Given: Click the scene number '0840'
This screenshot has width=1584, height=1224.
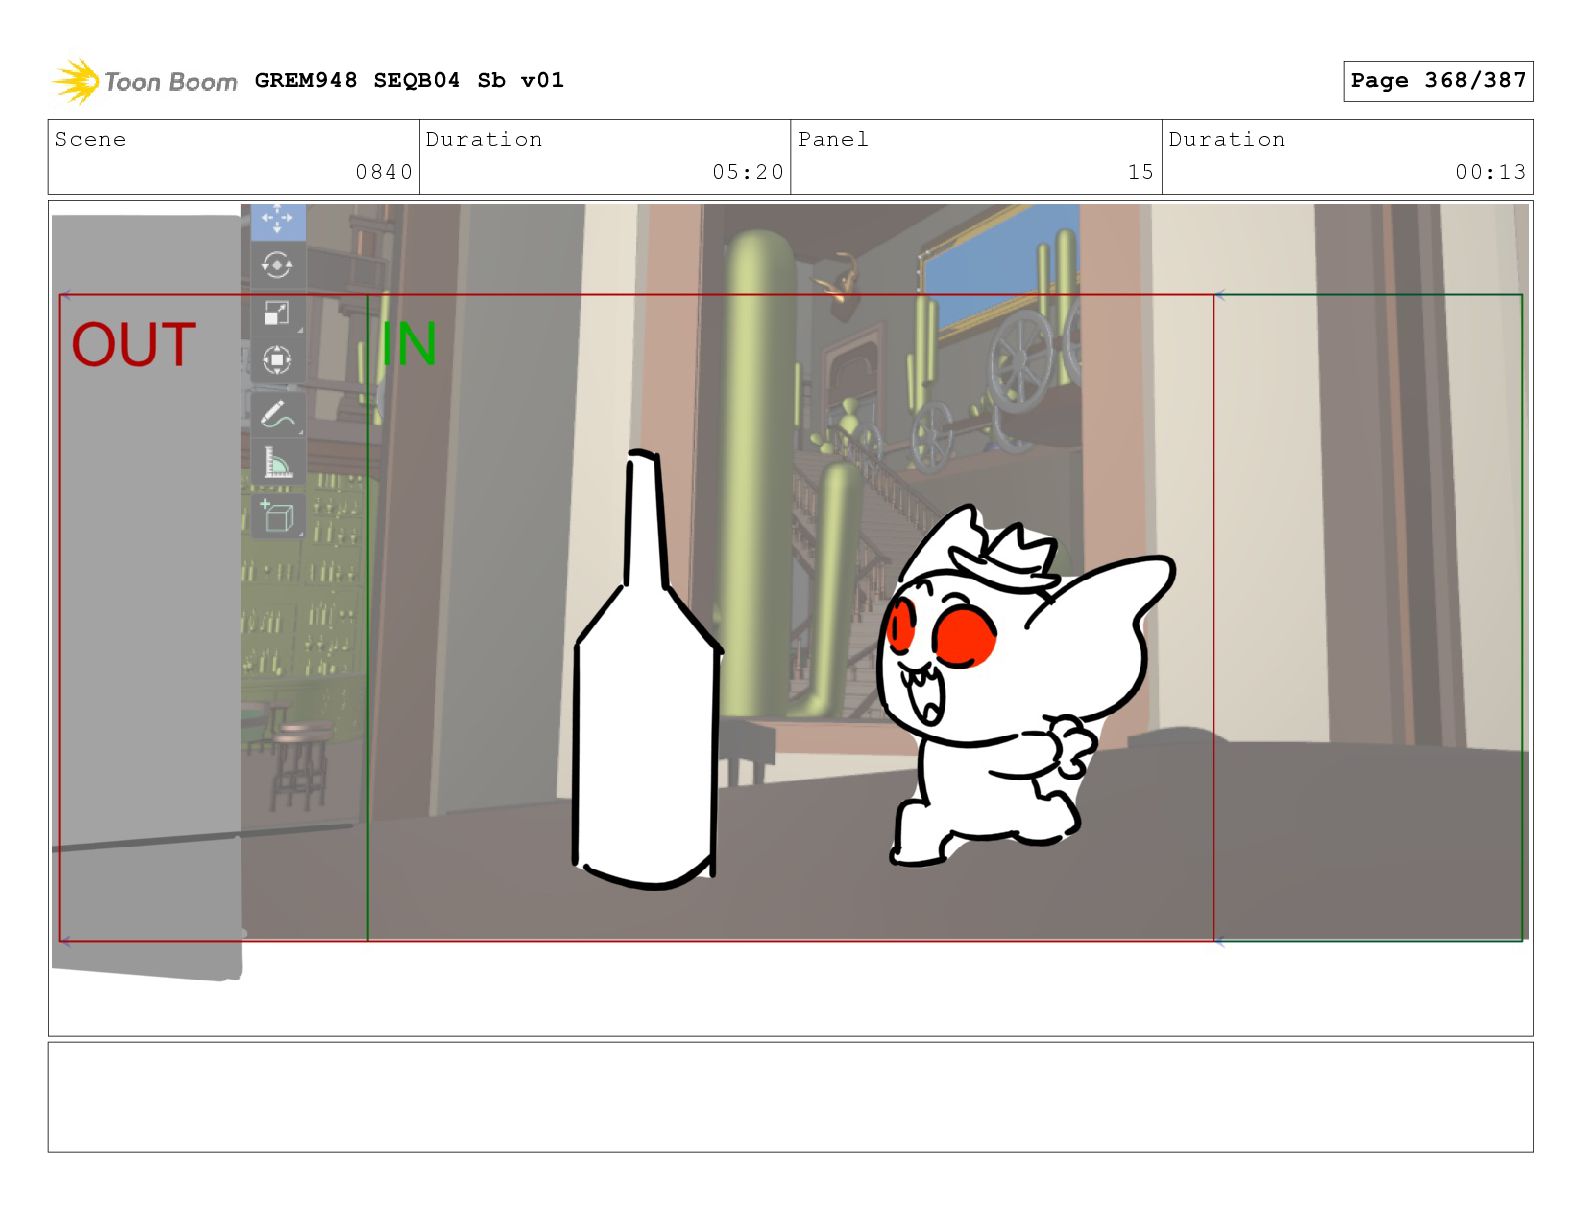Looking at the screenshot, I should 384,172.
